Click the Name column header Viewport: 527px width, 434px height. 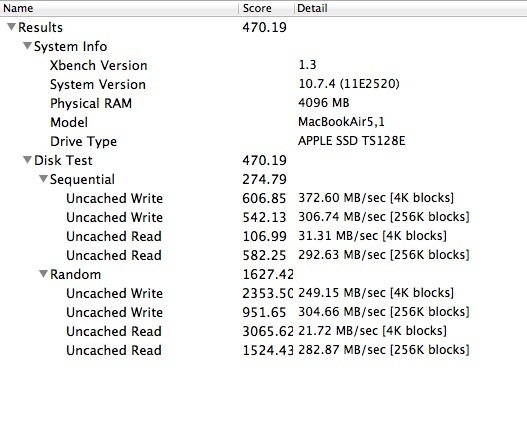tap(119, 8)
